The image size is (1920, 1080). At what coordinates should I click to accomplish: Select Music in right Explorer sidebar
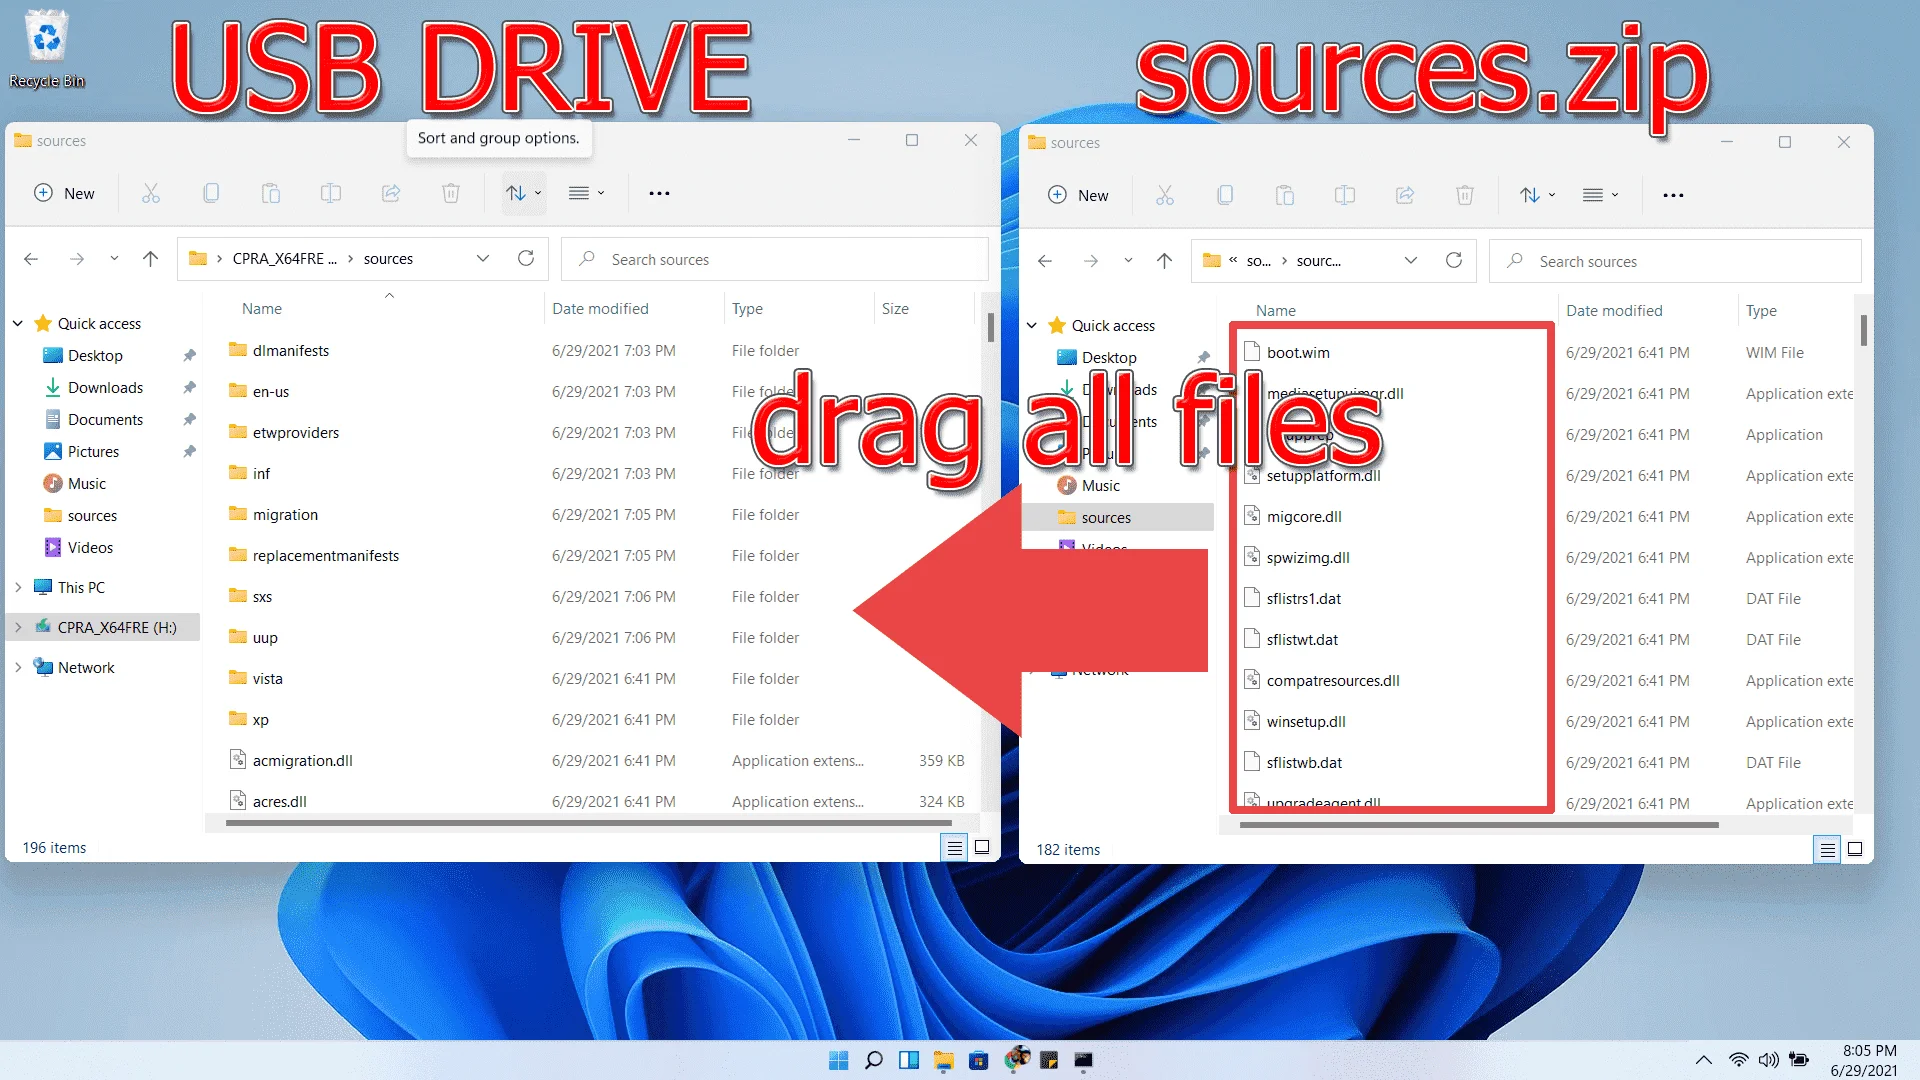pyautogui.click(x=1100, y=486)
